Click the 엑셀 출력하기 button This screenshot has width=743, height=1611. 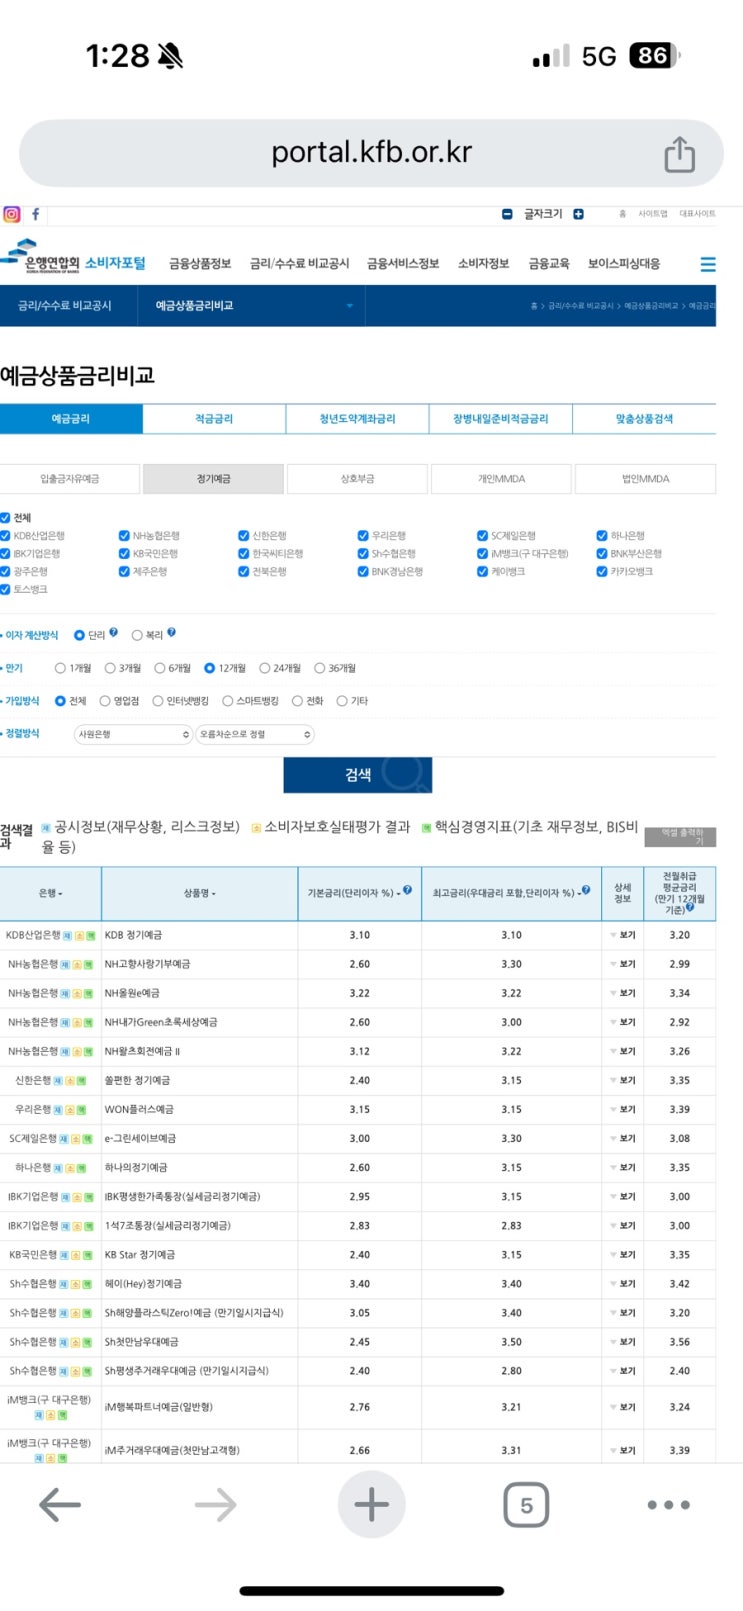681,837
